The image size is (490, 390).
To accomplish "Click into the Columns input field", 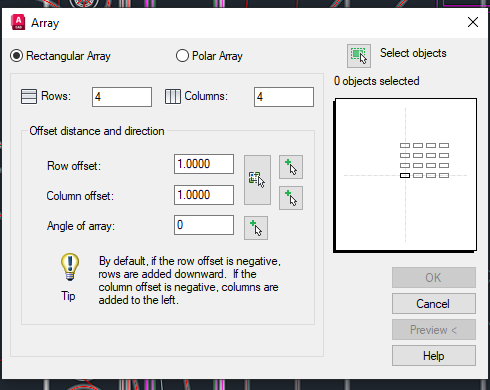I will pyautogui.click(x=284, y=97).
